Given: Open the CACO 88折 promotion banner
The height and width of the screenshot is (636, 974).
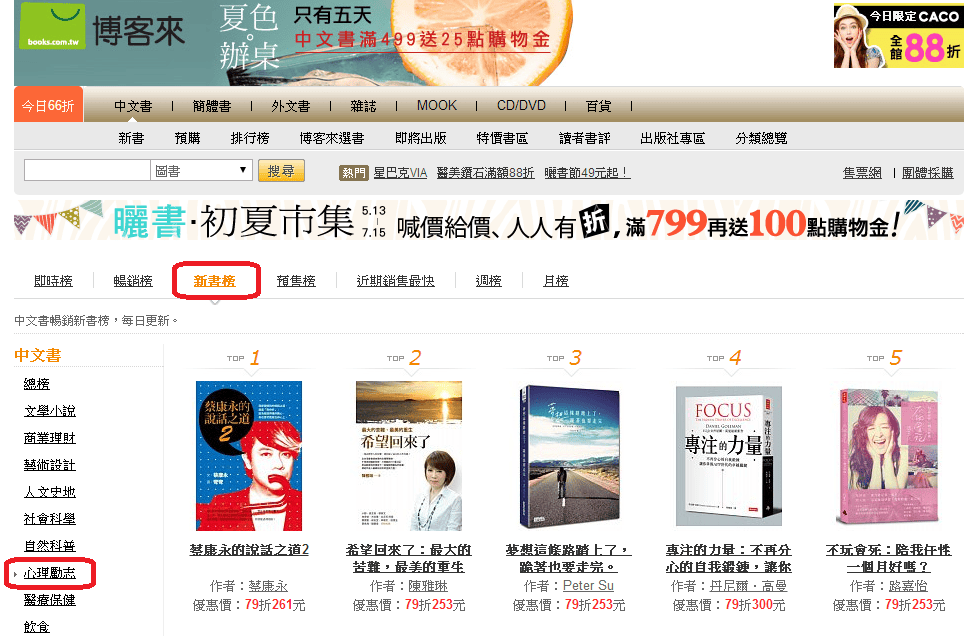Looking at the screenshot, I should (x=898, y=36).
